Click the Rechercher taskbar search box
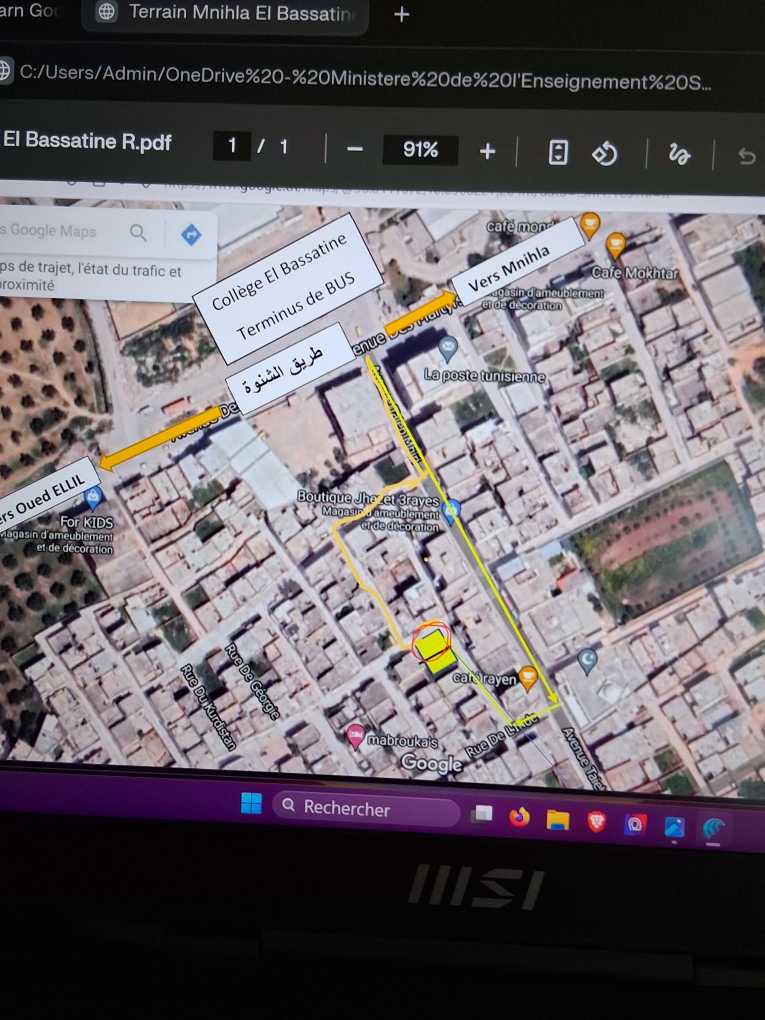This screenshot has height=1020, width=765. pyautogui.click(x=366, y=807)
